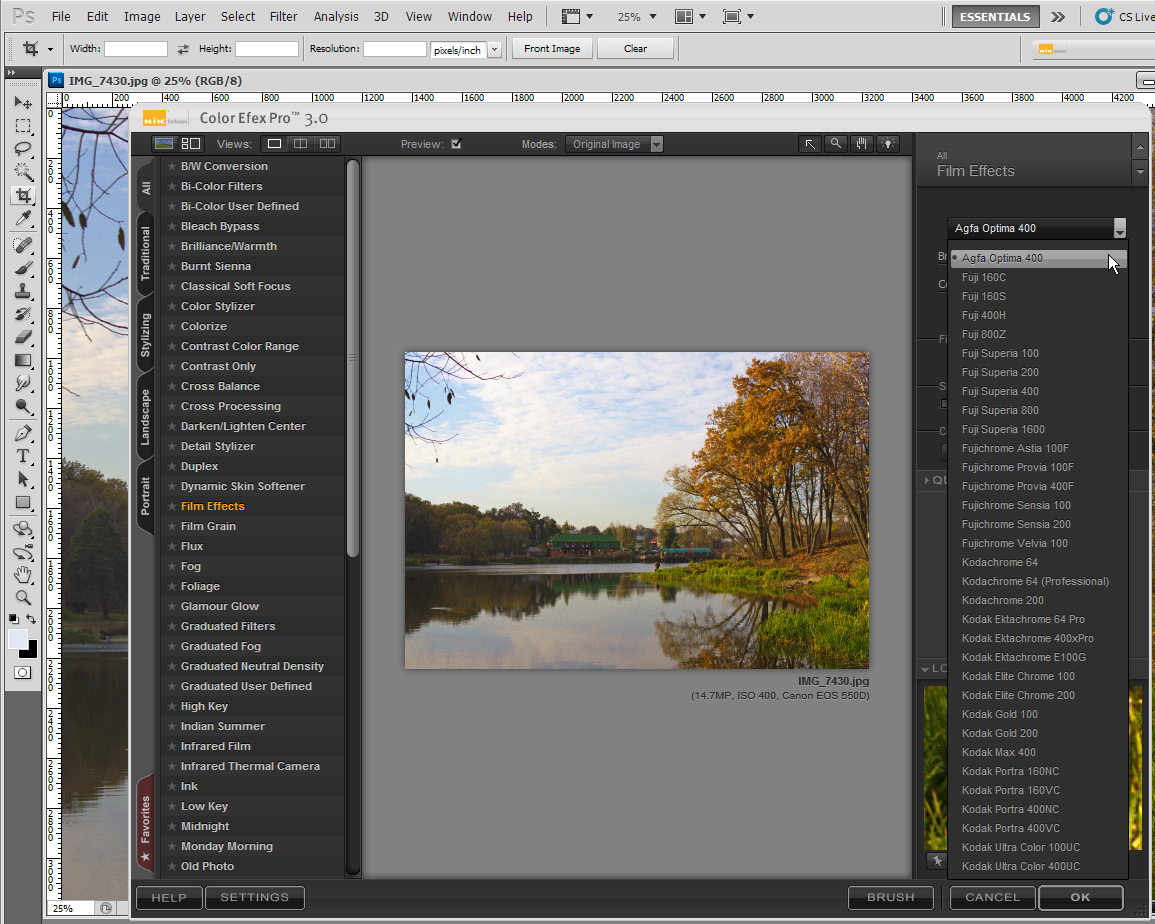Select the Photoshop Zoom tool
Viewport: 1155px width, 924px height.
[x=23, y=598]
